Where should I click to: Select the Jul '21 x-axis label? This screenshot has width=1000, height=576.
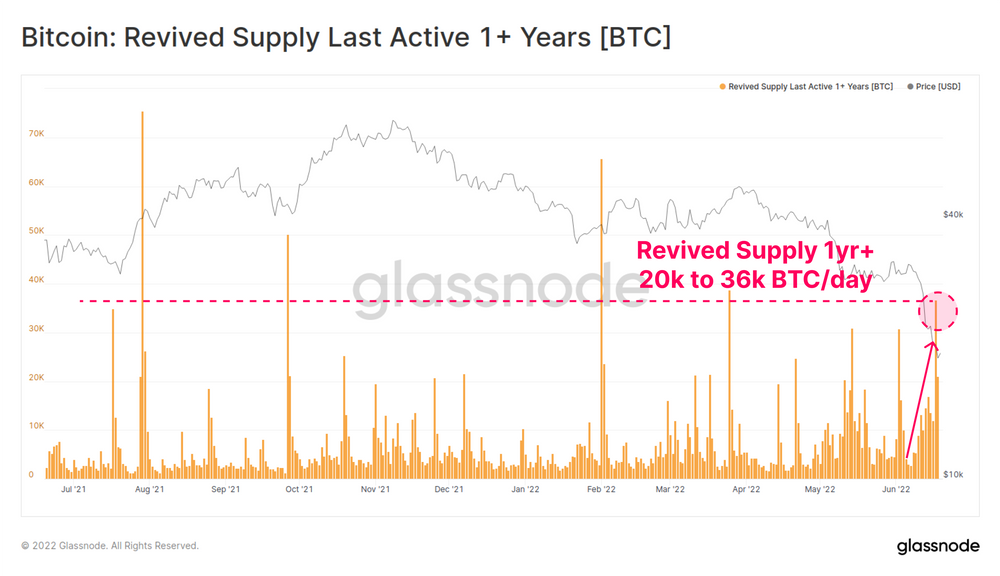pos(73,489)
